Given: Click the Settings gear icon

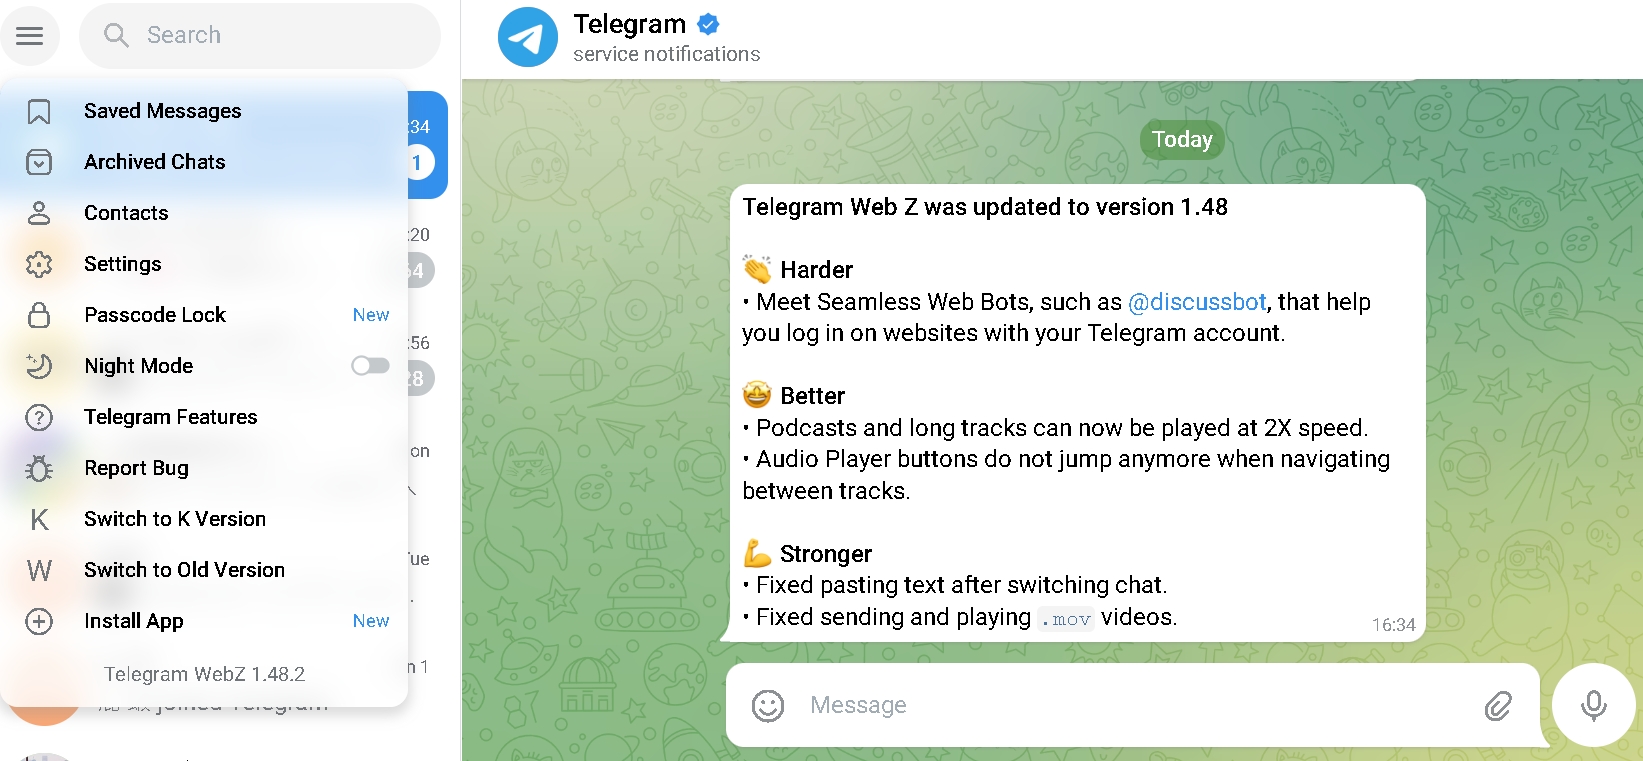Looking at the screenshot, I should pyautogui.click(x=39, y=264).
